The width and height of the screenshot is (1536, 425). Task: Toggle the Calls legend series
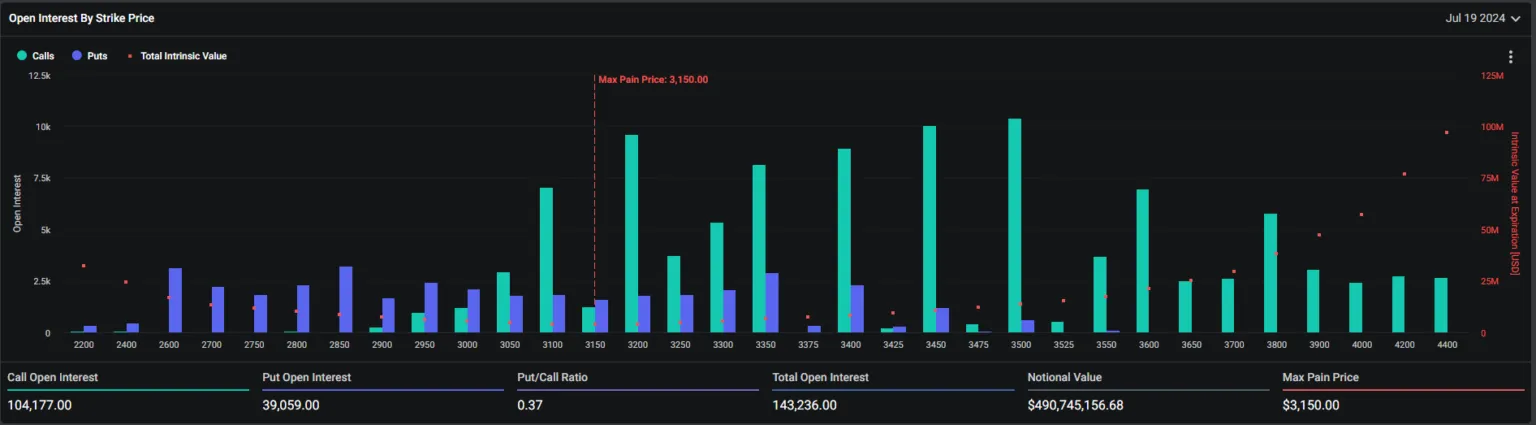(36, 56)
